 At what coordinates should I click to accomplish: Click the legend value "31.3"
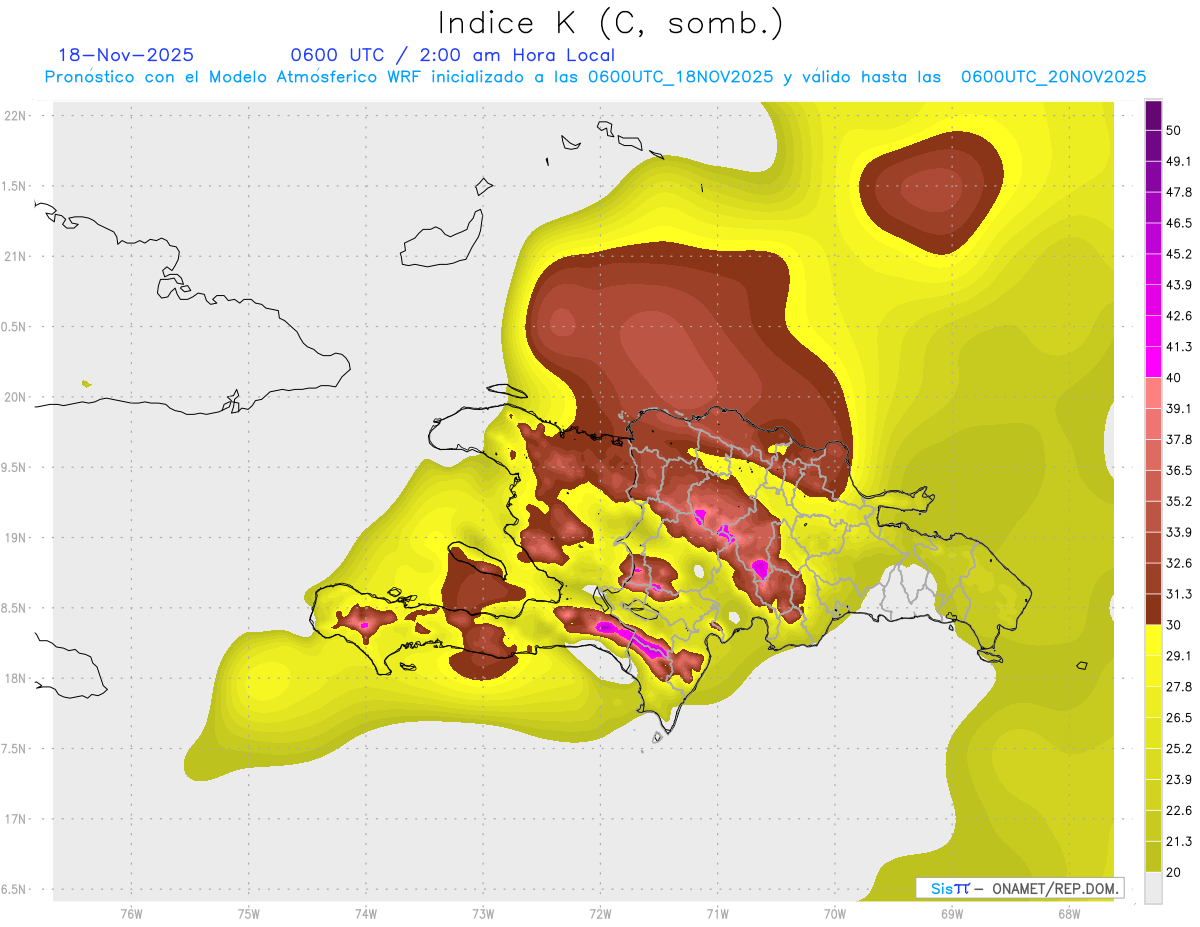[1180, 594]
